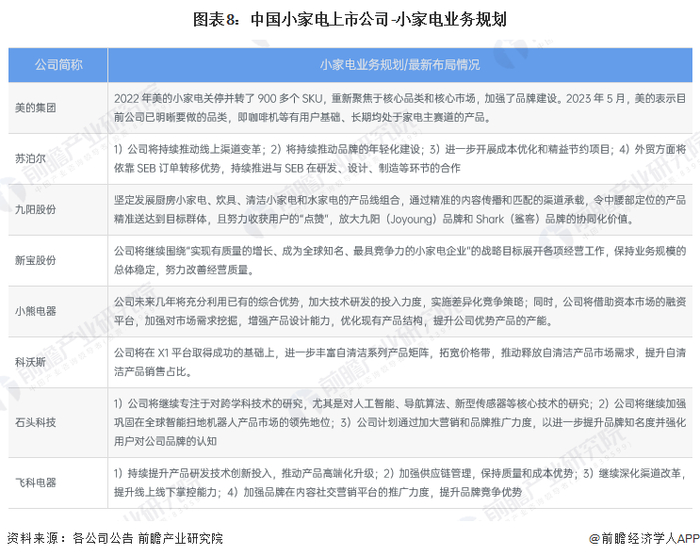Viewport: 700px width, 558px height.
Task: Click the chart title 图表8 heading
Action: [350, 20]
